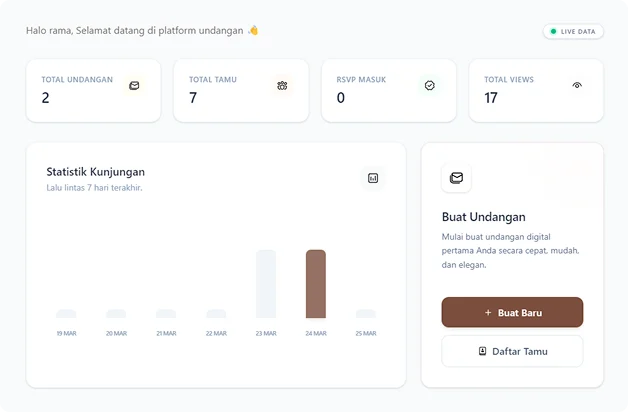Click the checkmark icon in RSVP Masuk card
The height and width of the screenshot is (412, 628).
(430, 86)
